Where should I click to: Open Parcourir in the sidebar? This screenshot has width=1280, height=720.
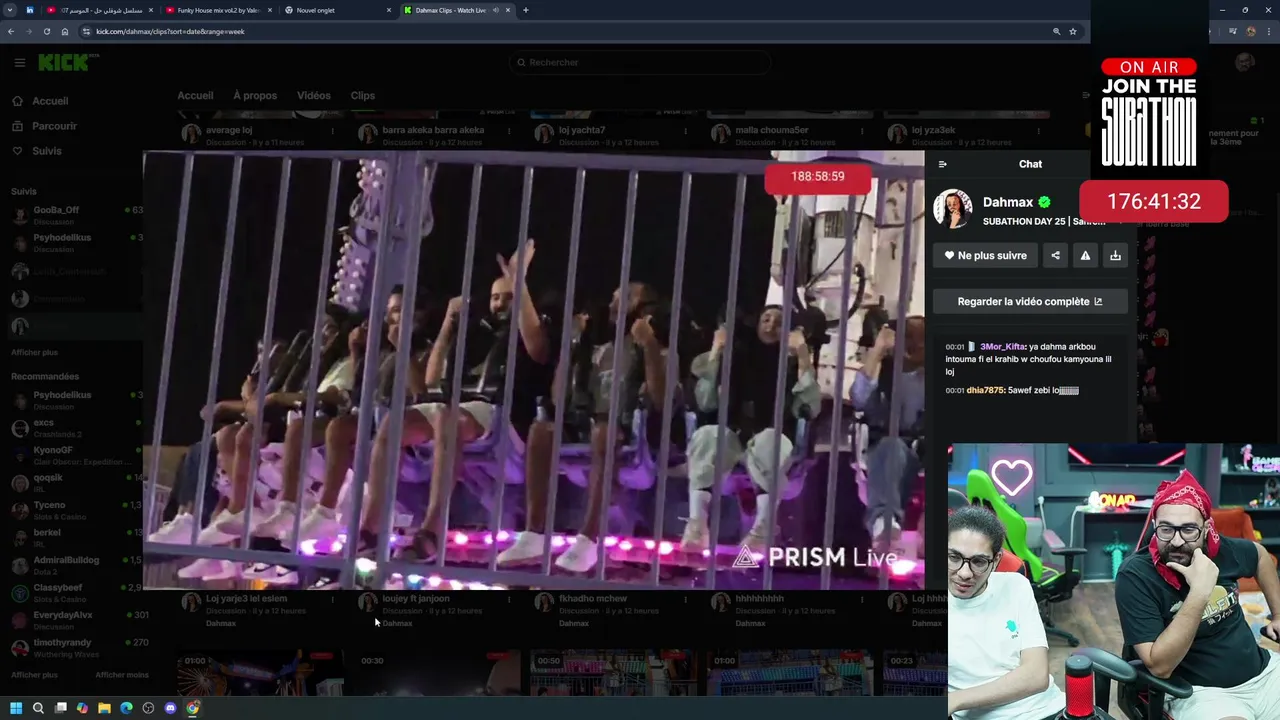coord(54,126)
